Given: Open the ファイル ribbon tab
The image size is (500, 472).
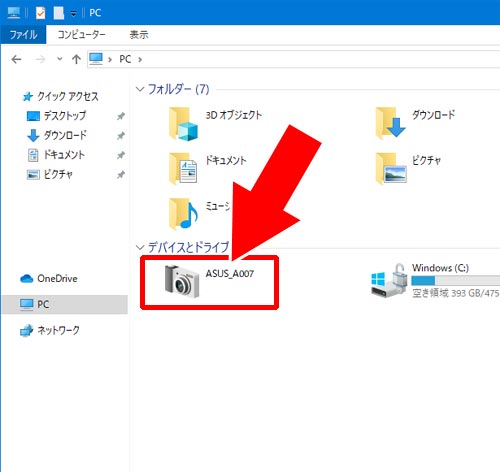Looking at the screenshot, I should click(x=23, y=34).
